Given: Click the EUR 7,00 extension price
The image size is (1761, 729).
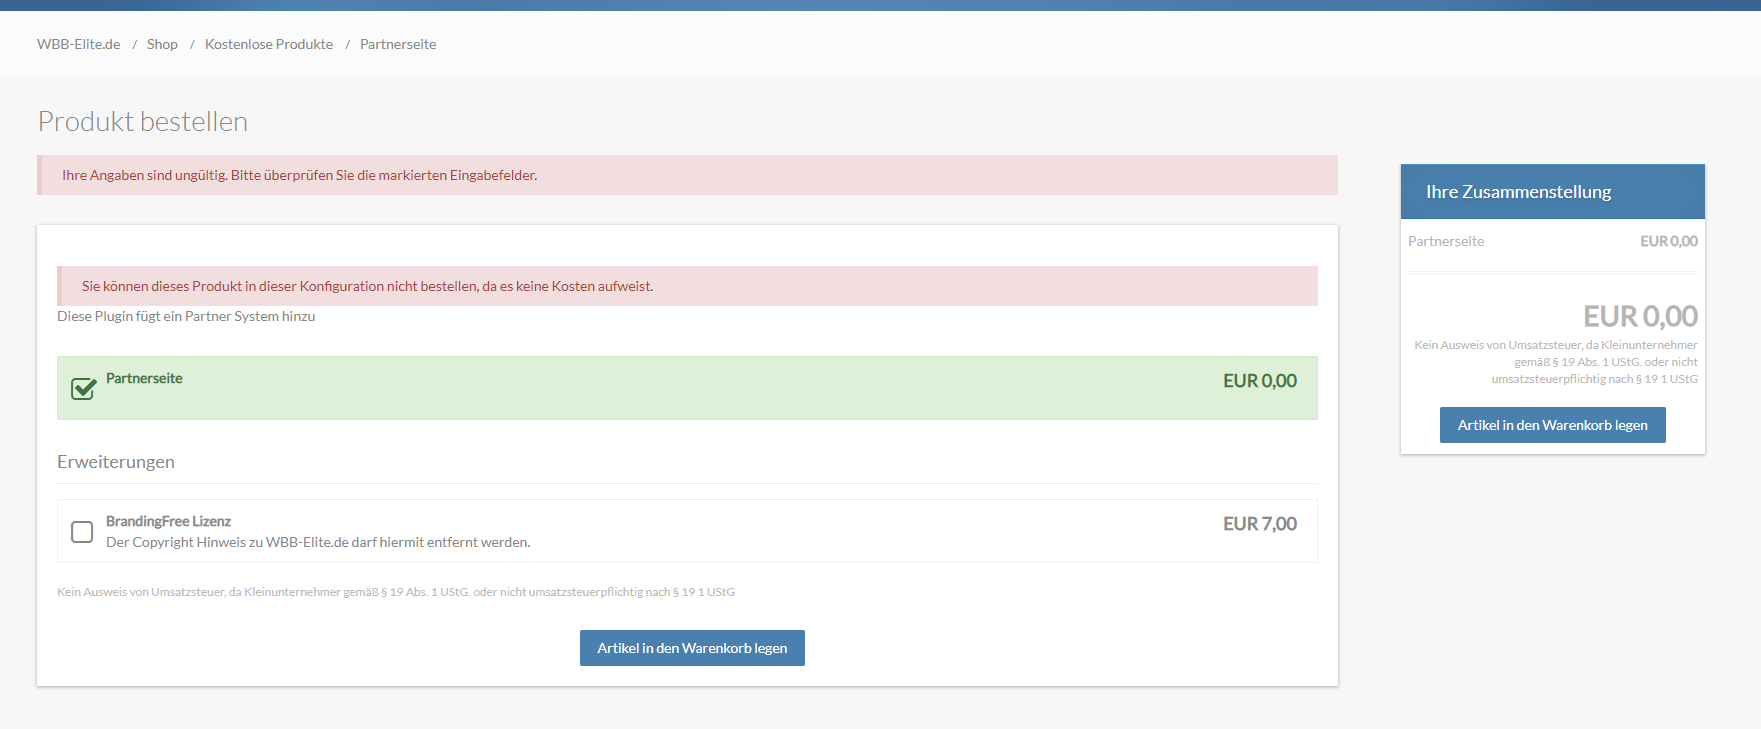Looking at the screenshot, I should (x=1259, y=524).
